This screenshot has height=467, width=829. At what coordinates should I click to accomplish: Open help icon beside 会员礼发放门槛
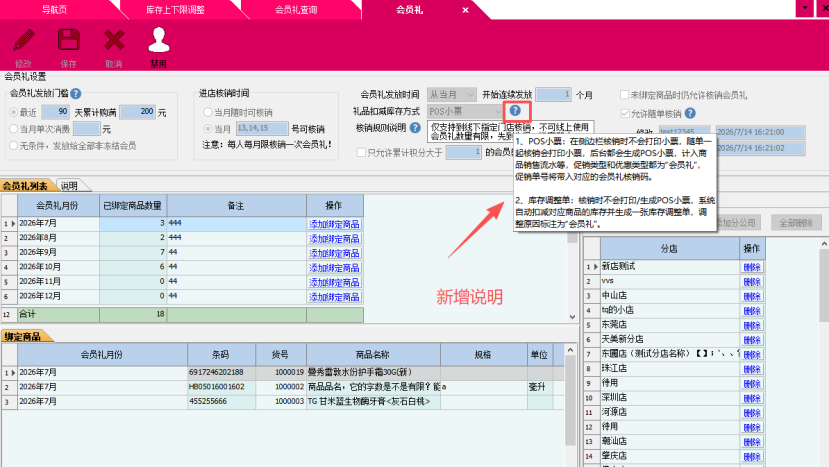click(x=76, y=94)
